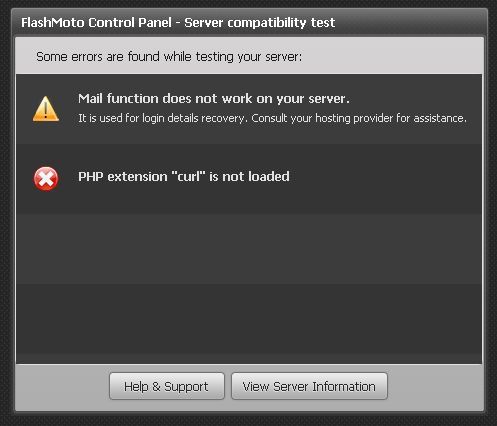
Task: Click the yellow warning triangle icon
Action: click(46, 109)
